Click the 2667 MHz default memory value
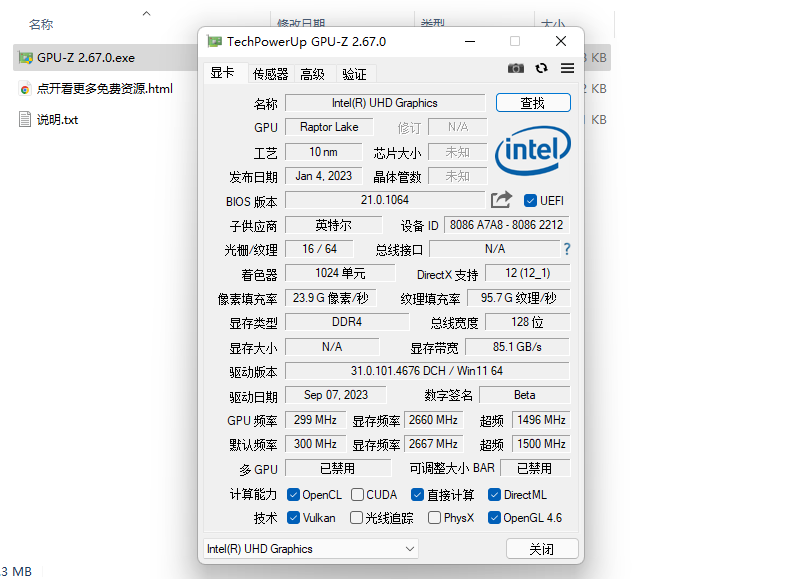 click(433, 444)
